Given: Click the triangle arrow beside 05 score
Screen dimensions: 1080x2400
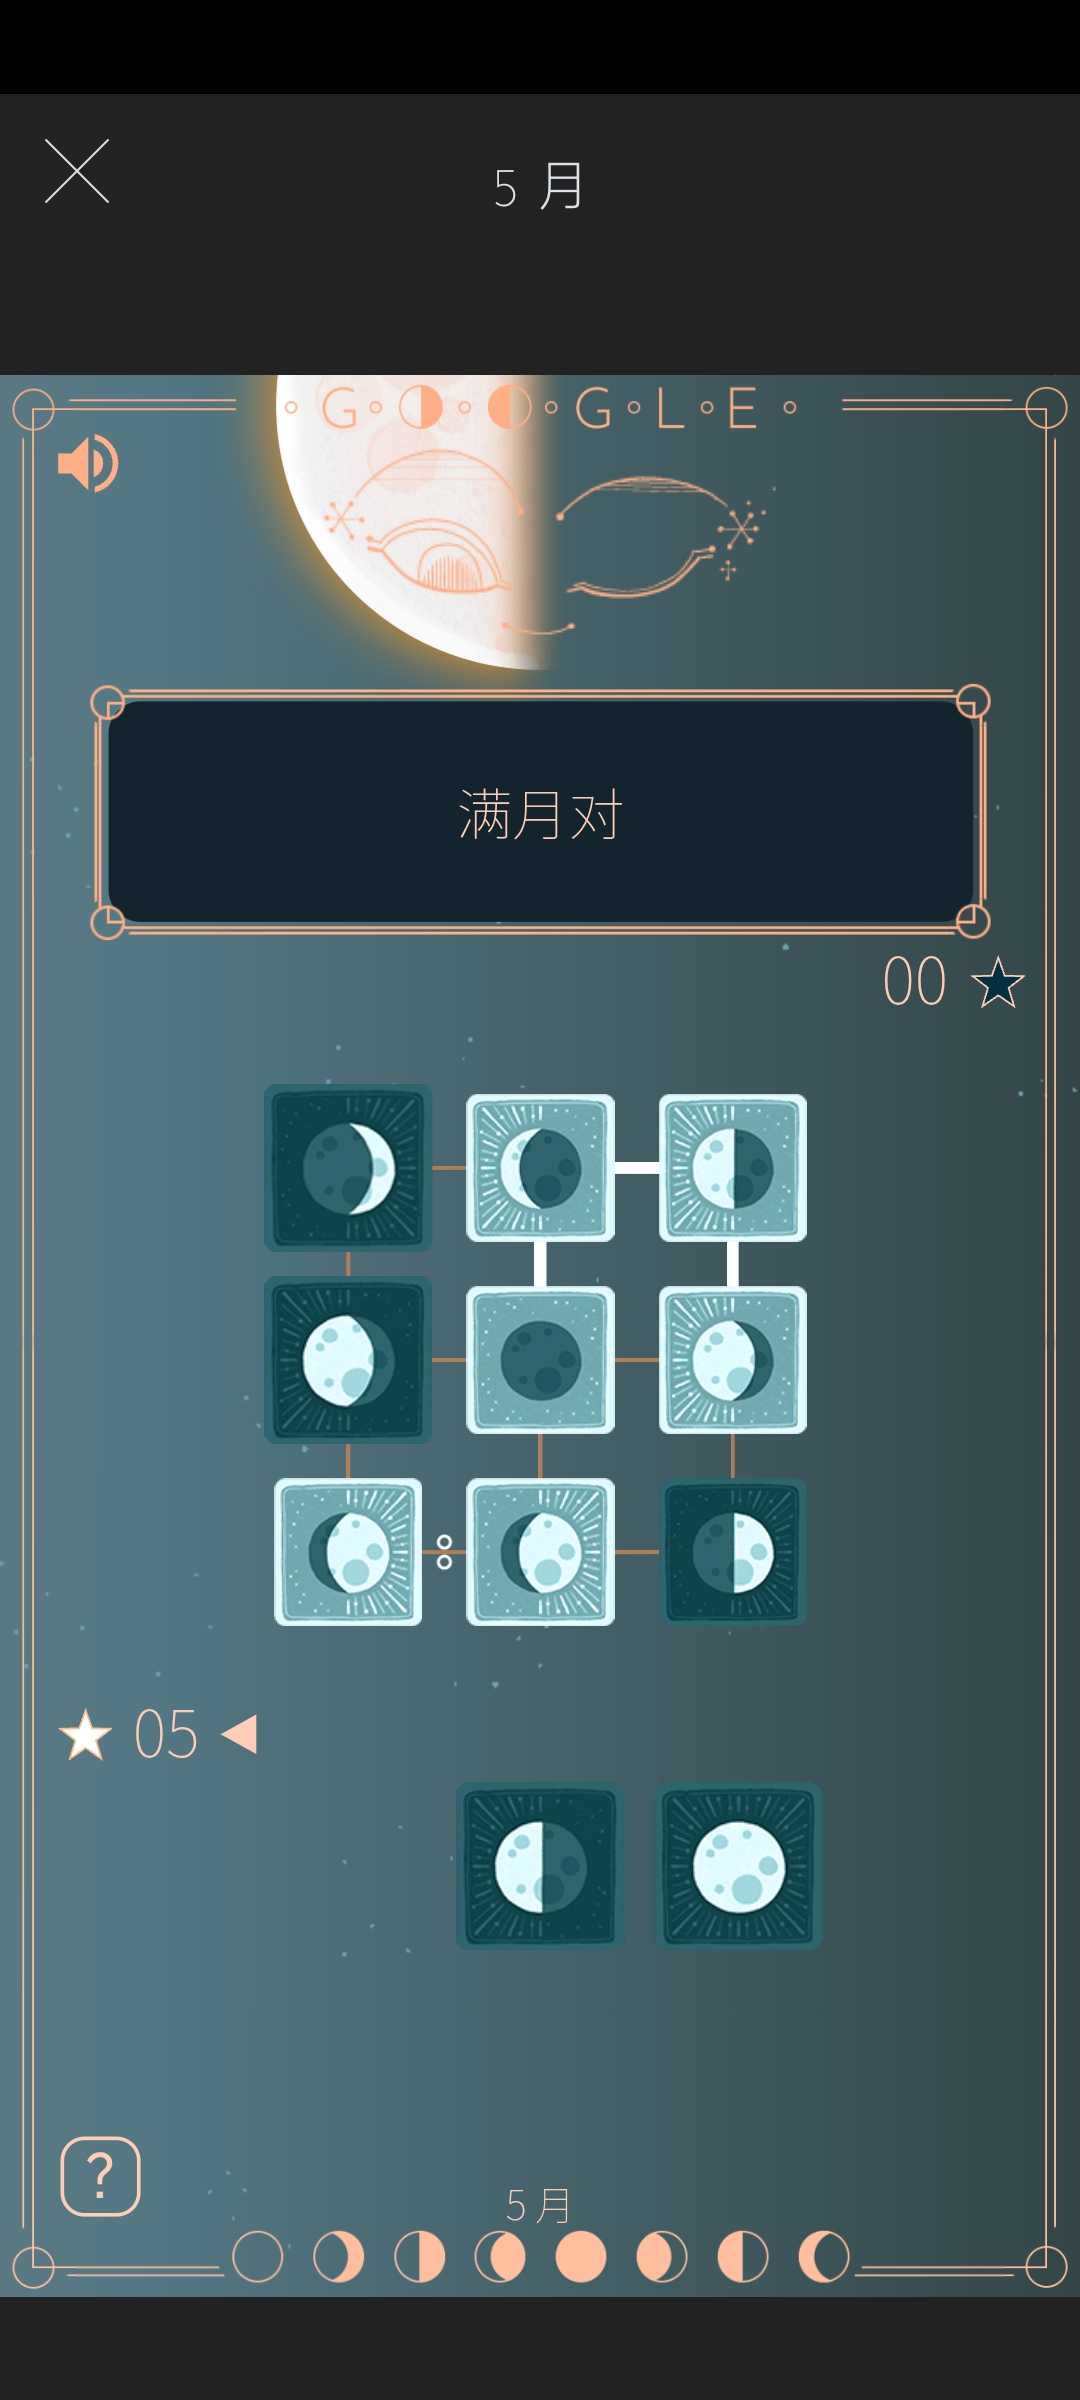Looking at the screenshot, I should 239,1734.
